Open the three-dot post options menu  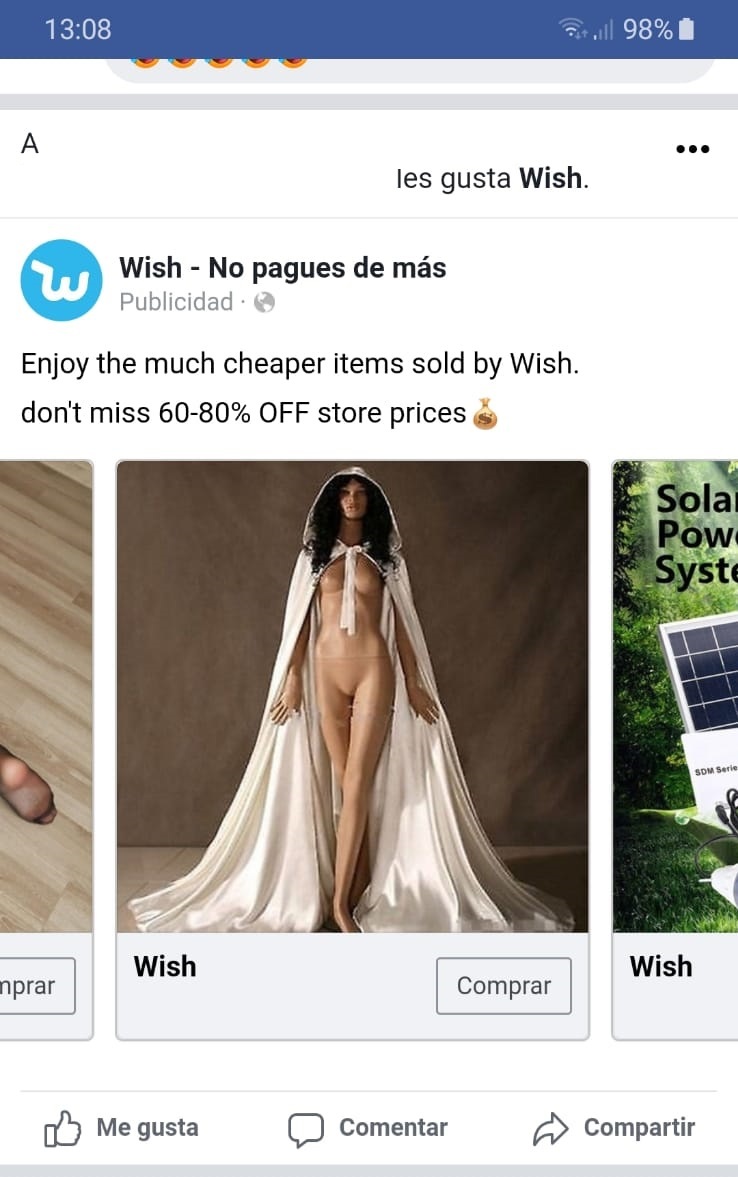pyautogui.click(x=692, y=149)
